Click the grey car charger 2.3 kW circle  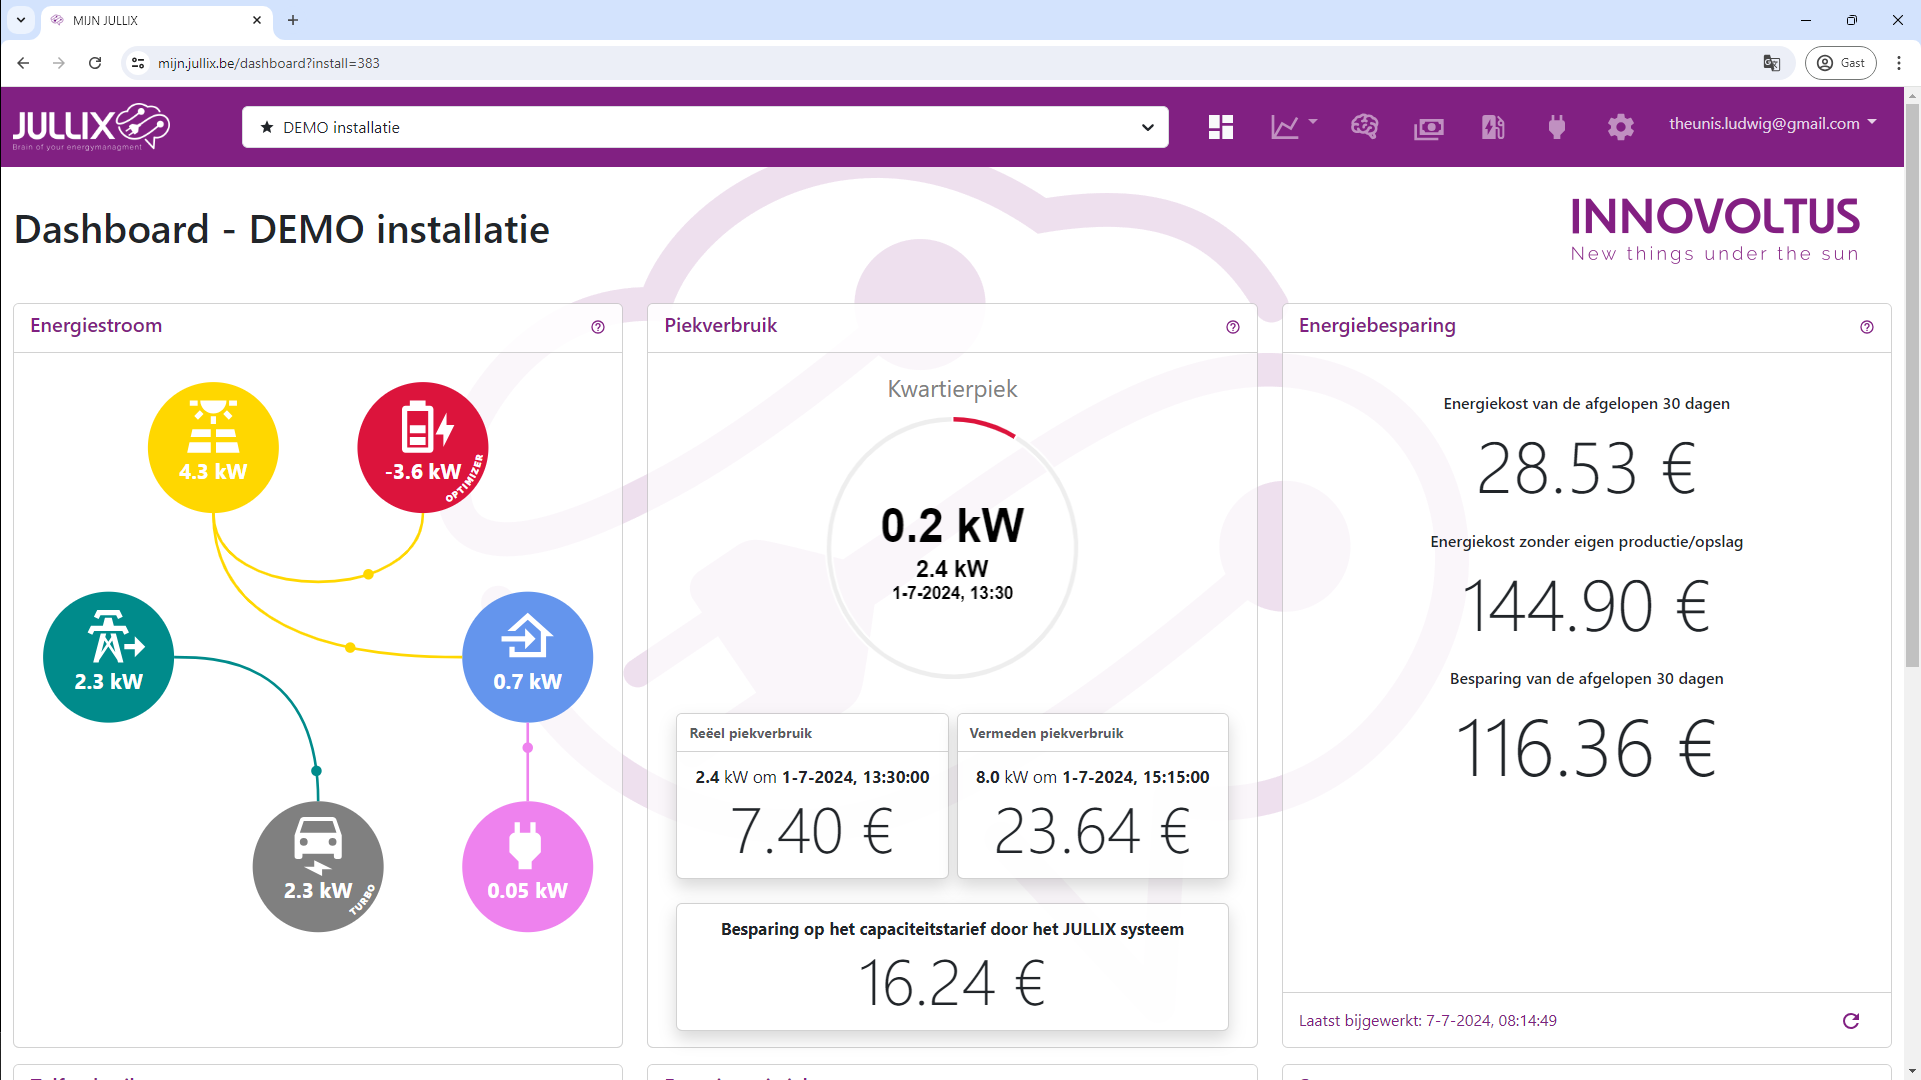coord(318,866)
